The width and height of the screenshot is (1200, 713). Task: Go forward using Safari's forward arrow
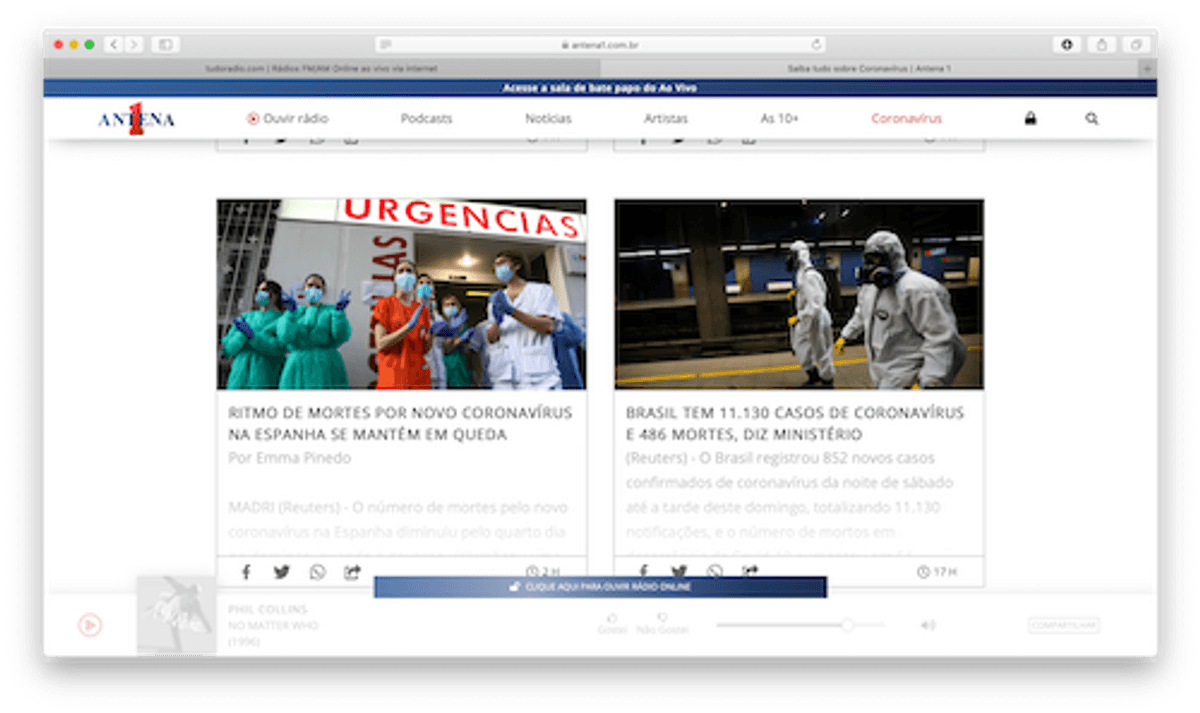pyautogui.click(x=134, y=45)
